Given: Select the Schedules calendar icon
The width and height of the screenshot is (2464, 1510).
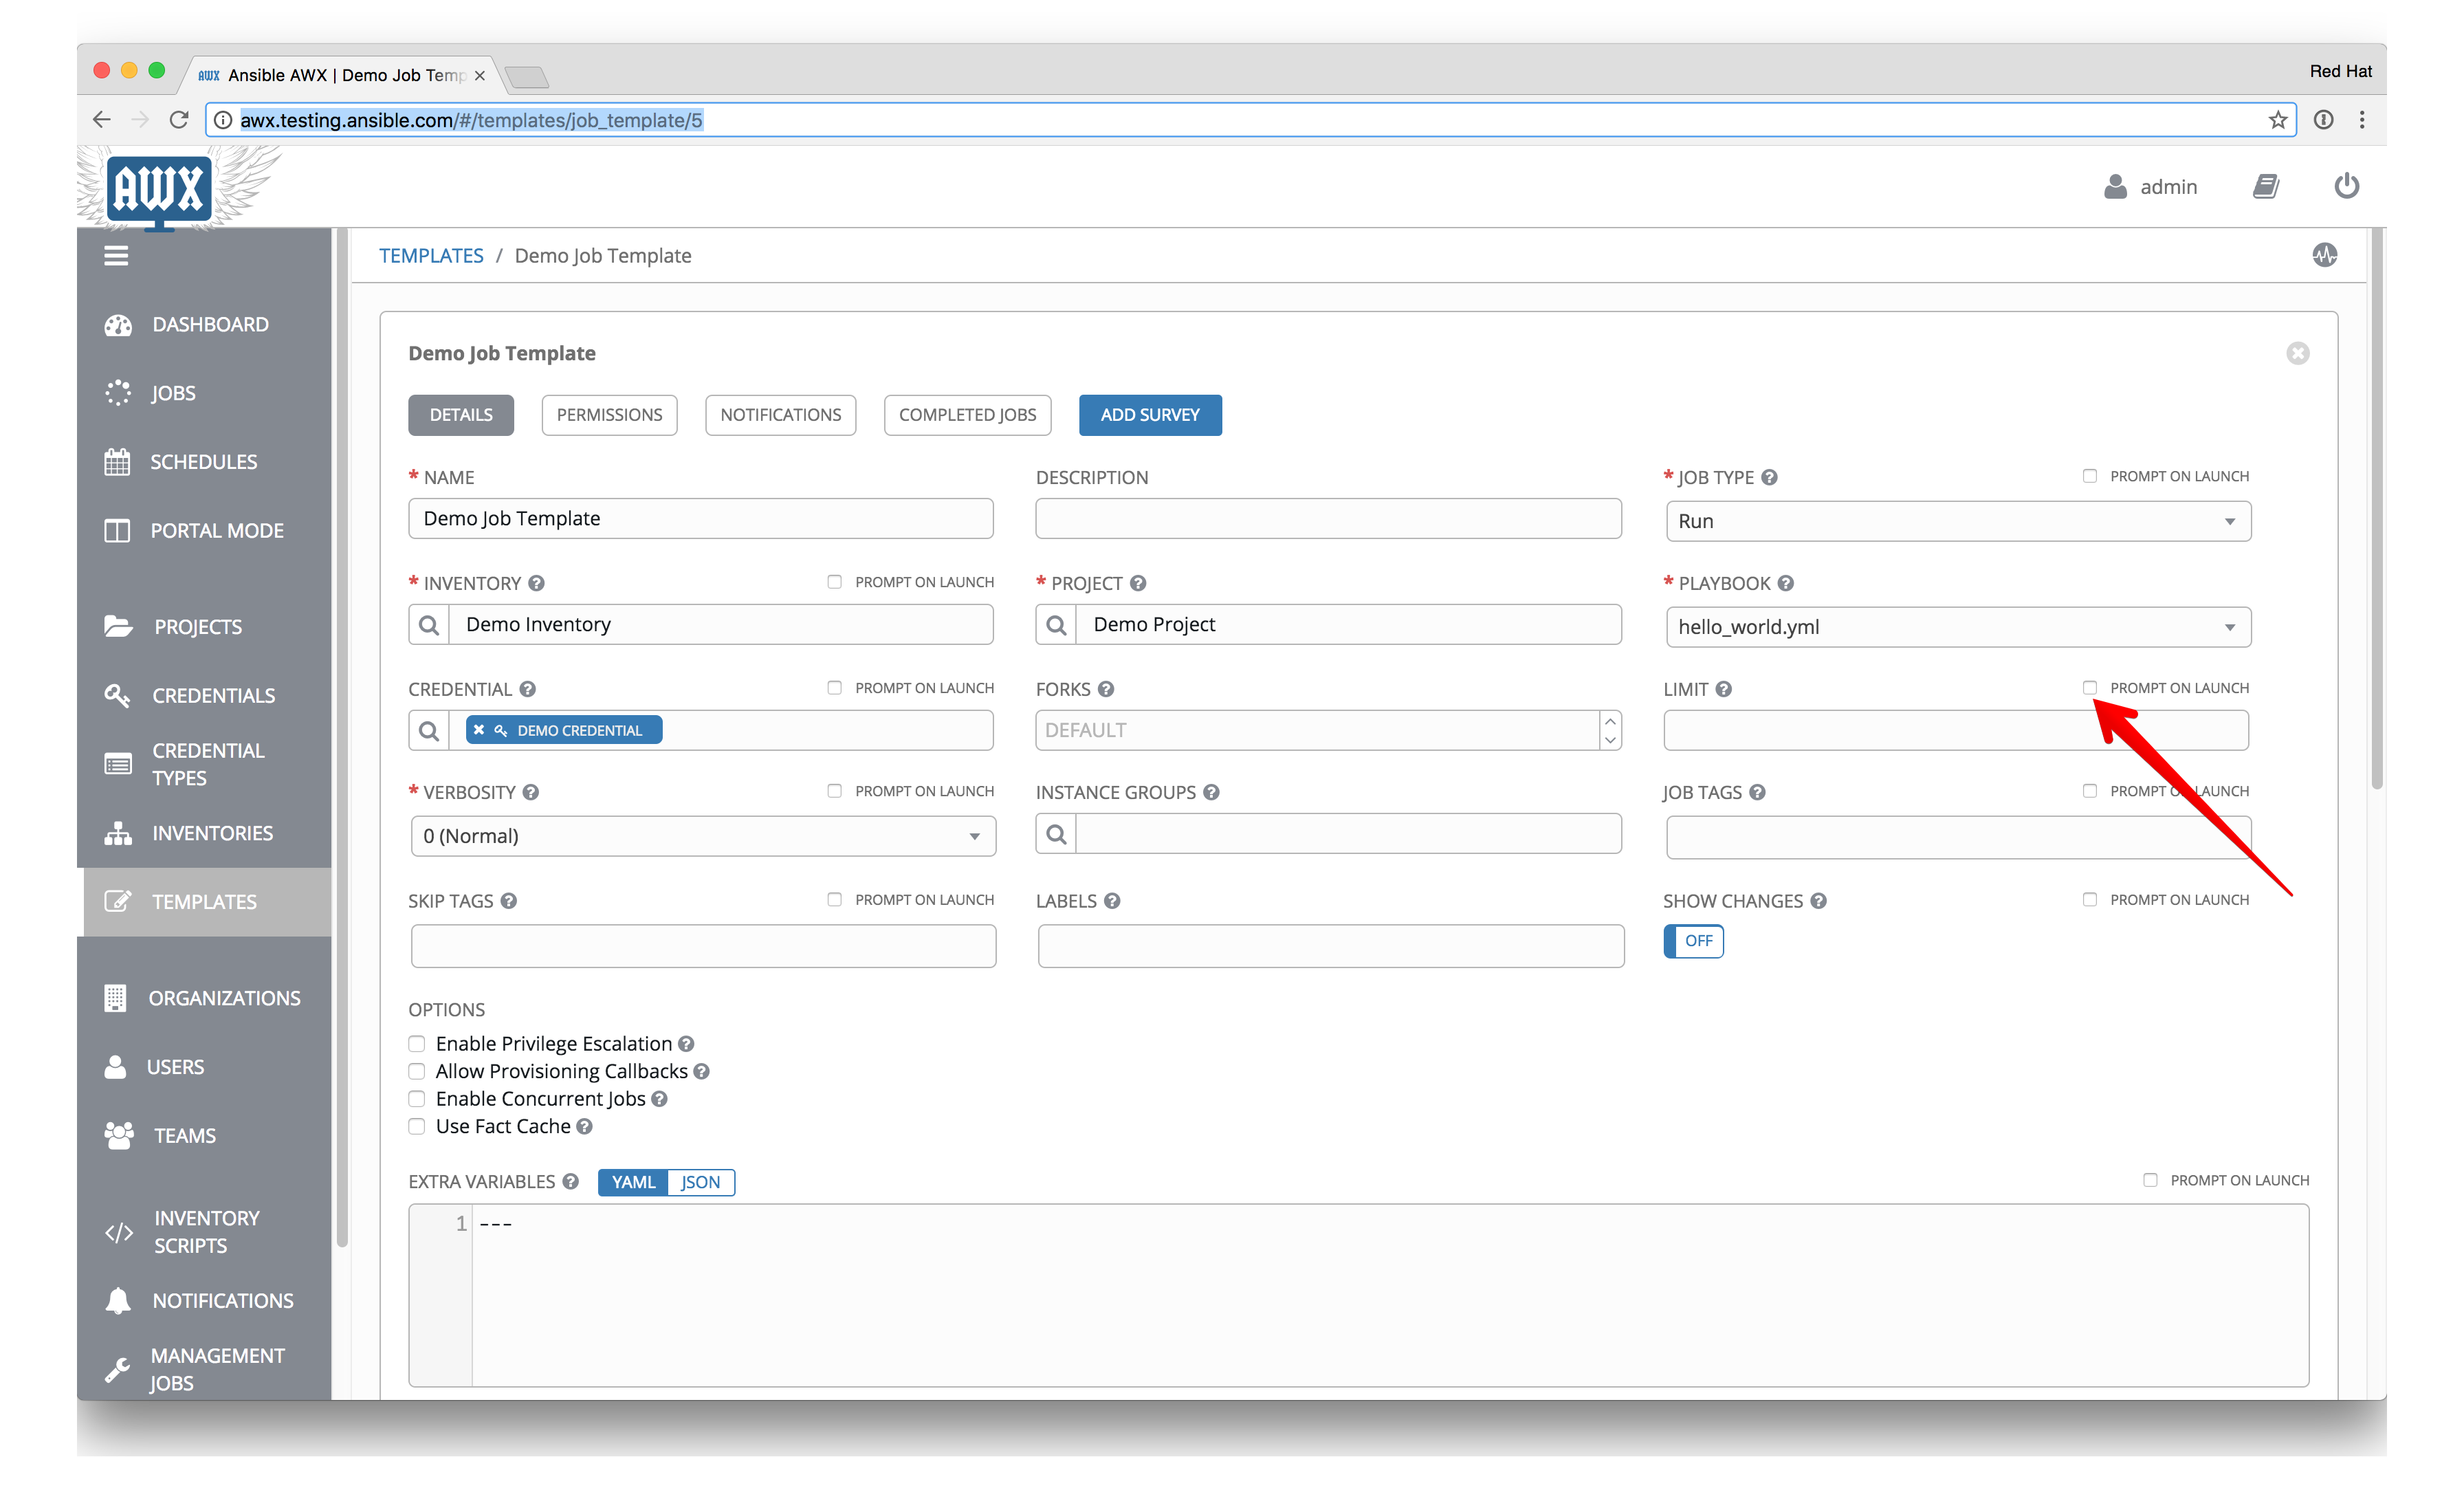Looking at the screenshot, I should (118, 461).
